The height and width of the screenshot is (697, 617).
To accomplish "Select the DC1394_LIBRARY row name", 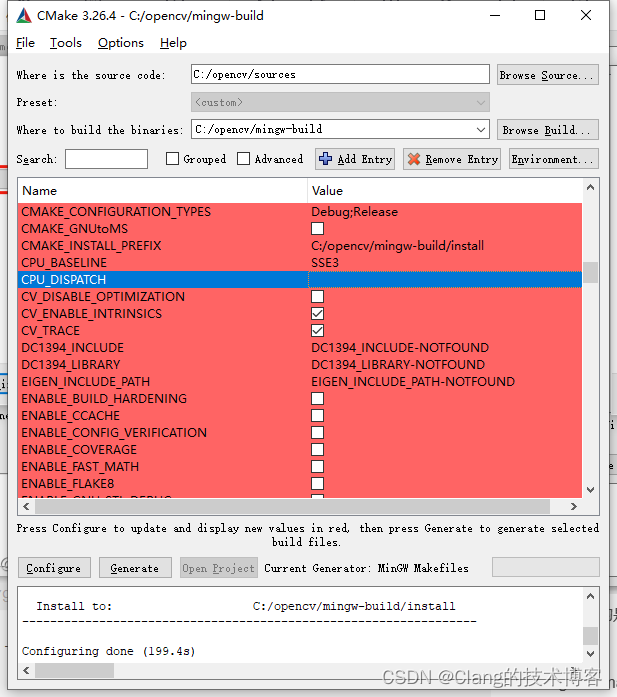I will click(x=71, y=365).
